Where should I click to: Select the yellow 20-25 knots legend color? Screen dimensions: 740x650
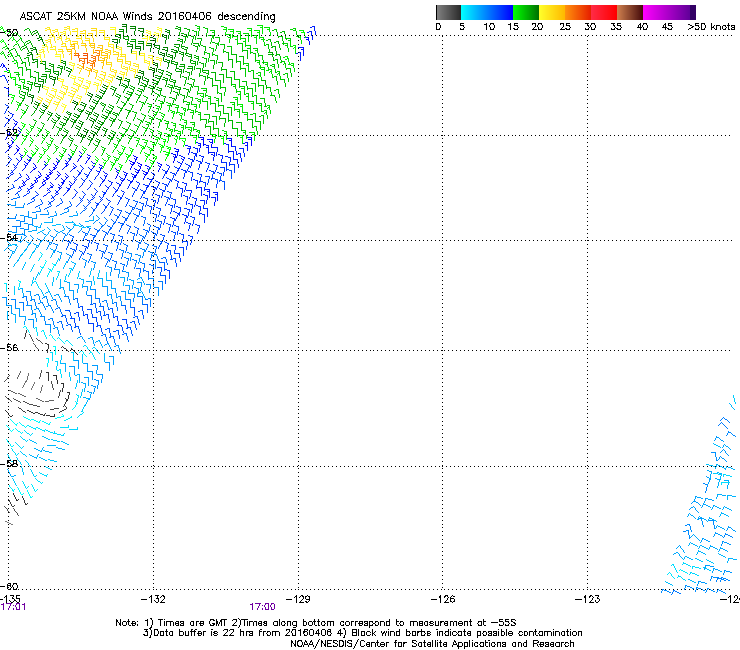(552, 12)
